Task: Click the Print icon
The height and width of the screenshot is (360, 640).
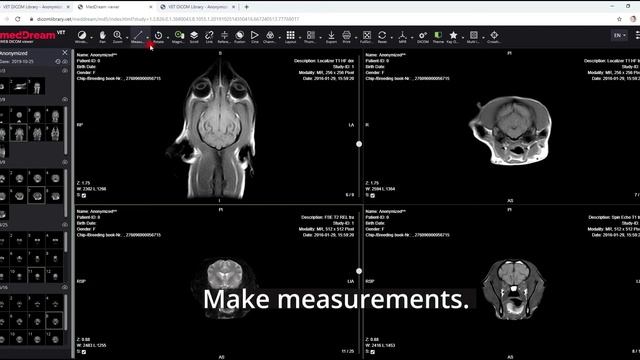Action: pos(347,36)
